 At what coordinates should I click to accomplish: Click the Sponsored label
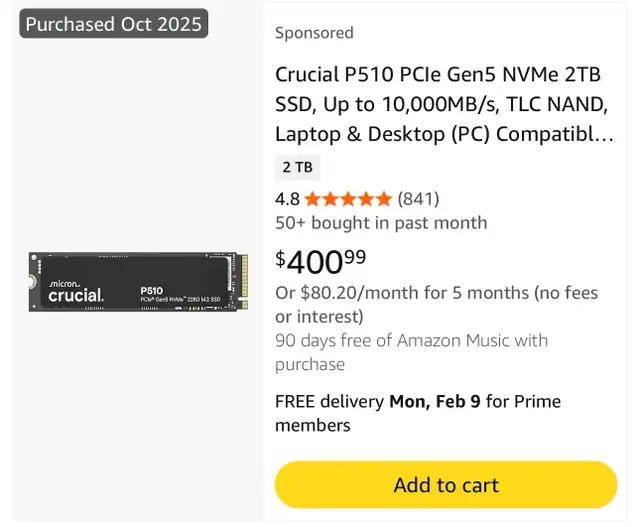[314, 33]
